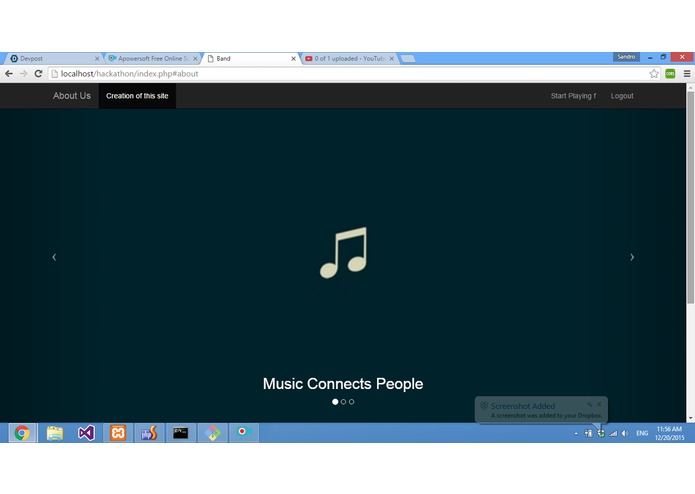Click the music note image
This screenshot has height=494, width=695.
[x=344, y=253]
